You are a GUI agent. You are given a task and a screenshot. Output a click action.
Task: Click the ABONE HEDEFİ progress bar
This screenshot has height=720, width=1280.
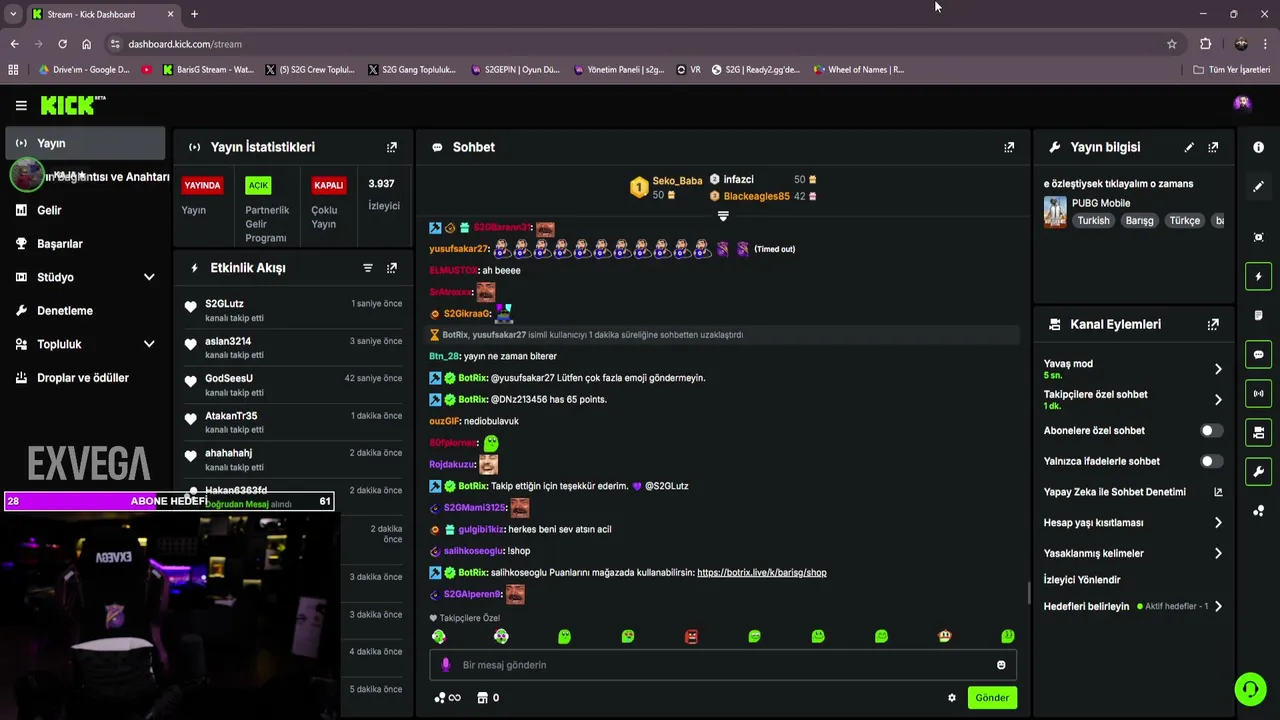(x=169, y=501)
